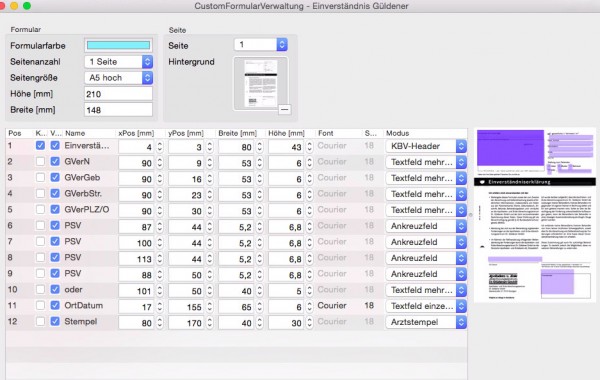Click the xPos [mm] column header
Image resolution: width=600 pixels, height=380 pixels.
[x=136, y=133]
